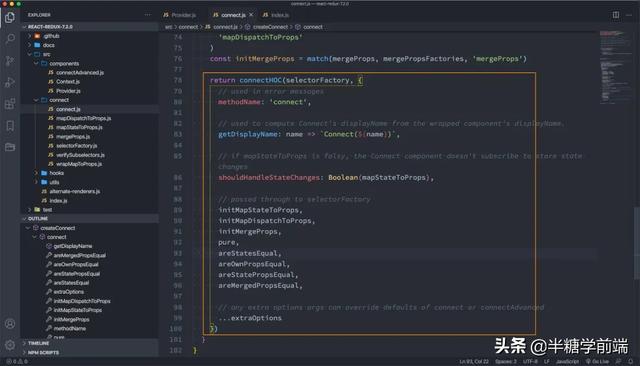Collapse the REACT-REDUX-7.2.0 root section

[x=90, y=27]
